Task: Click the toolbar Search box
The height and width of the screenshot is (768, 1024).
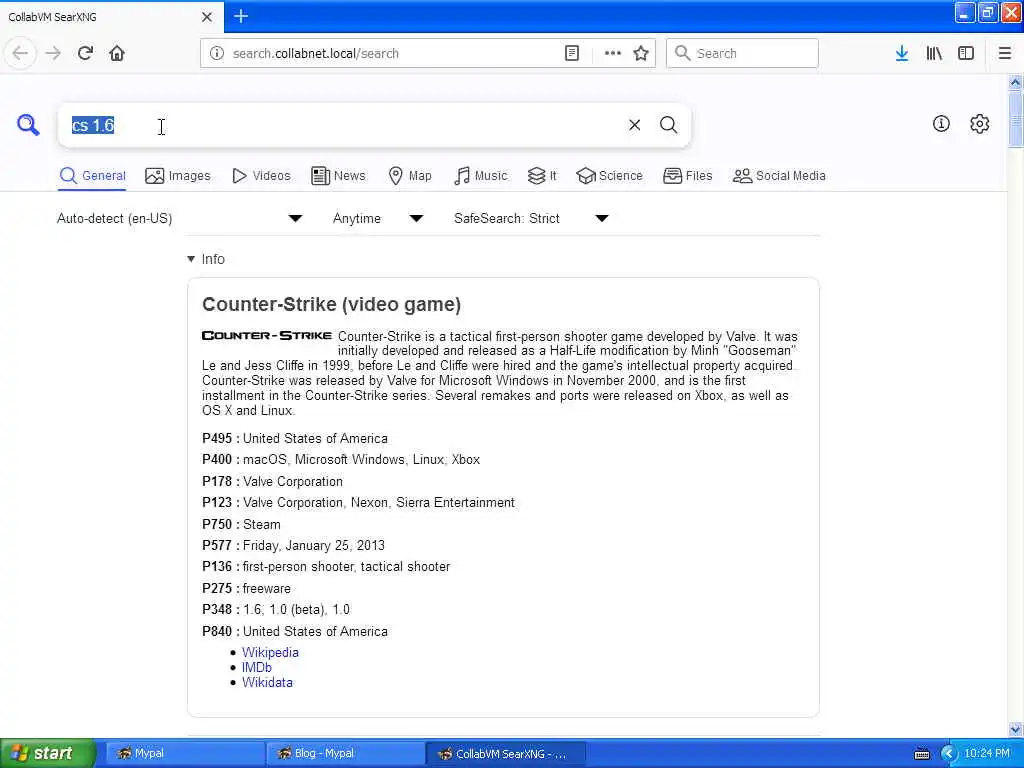Action: click(x=742, y=53)
